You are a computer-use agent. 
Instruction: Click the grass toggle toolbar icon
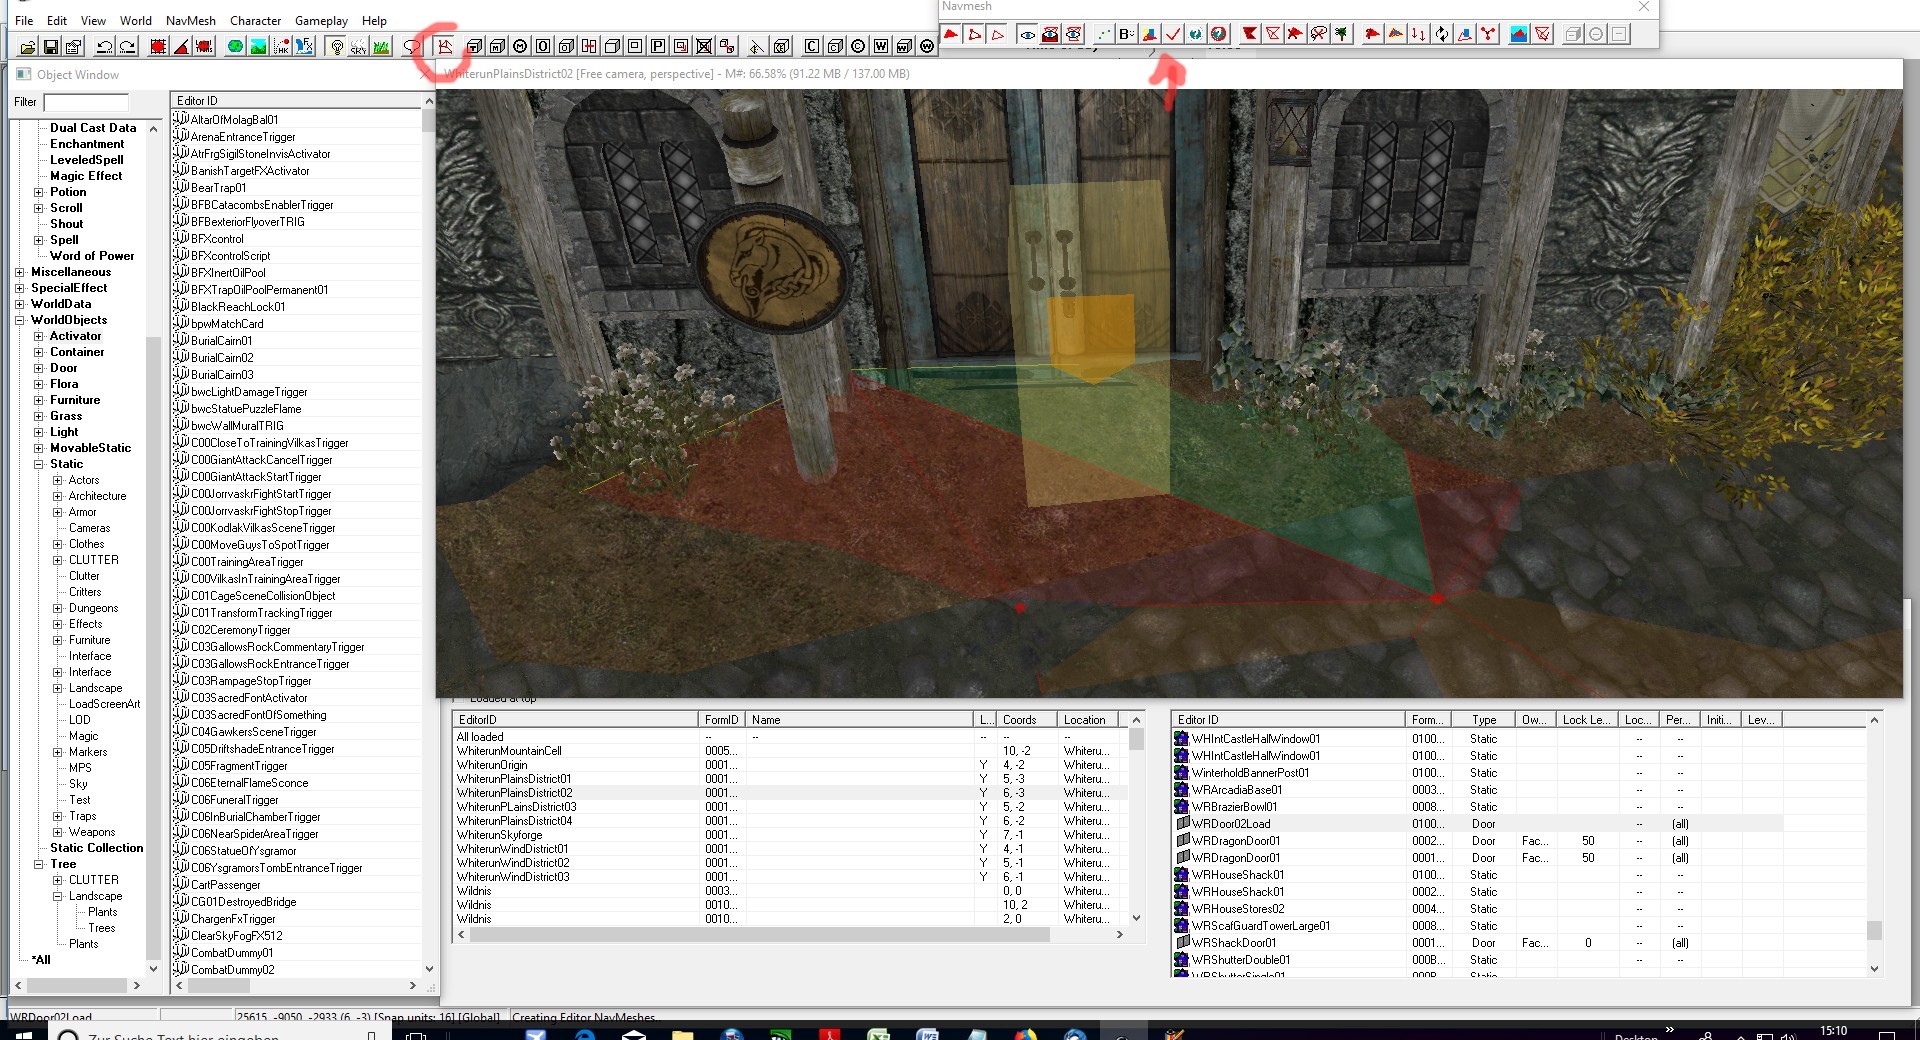(381, 46)
